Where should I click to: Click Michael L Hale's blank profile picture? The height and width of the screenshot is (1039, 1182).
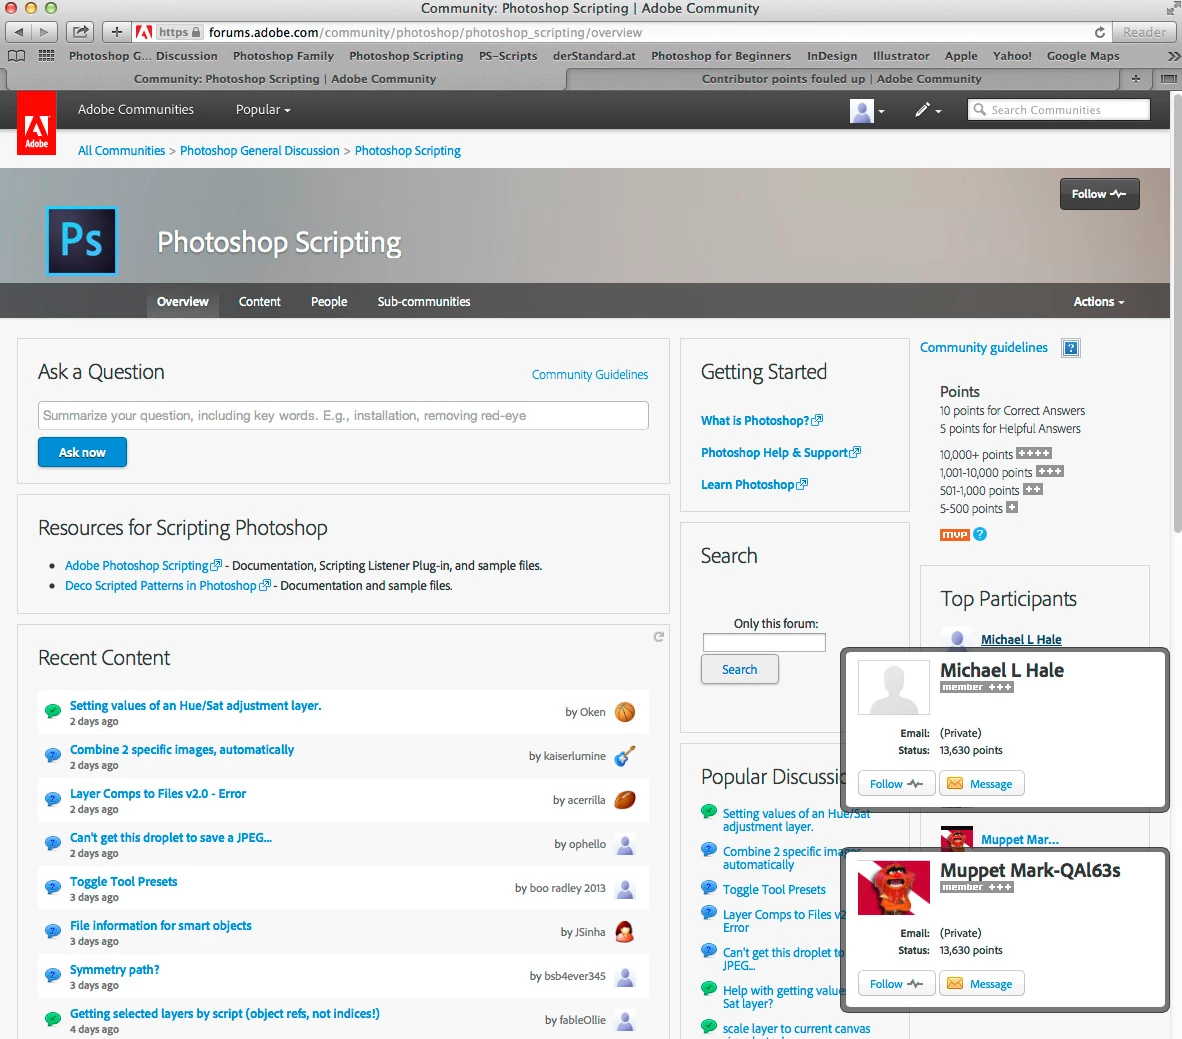894,688
